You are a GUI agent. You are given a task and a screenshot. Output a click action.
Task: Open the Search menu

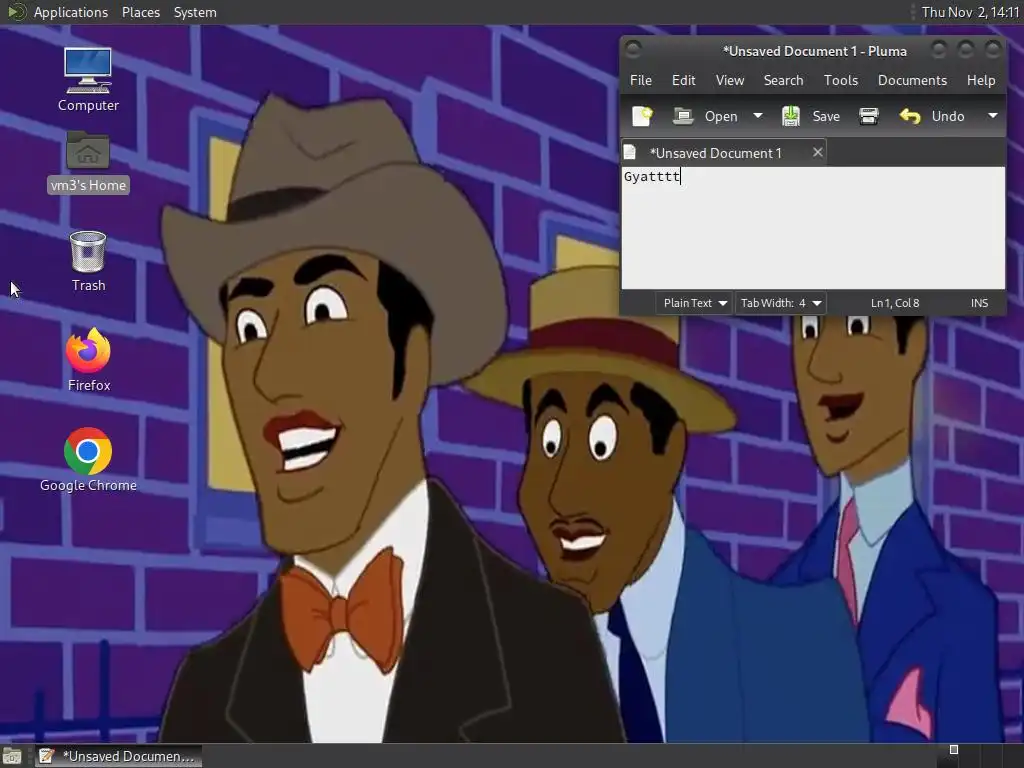tap(783, 80)
